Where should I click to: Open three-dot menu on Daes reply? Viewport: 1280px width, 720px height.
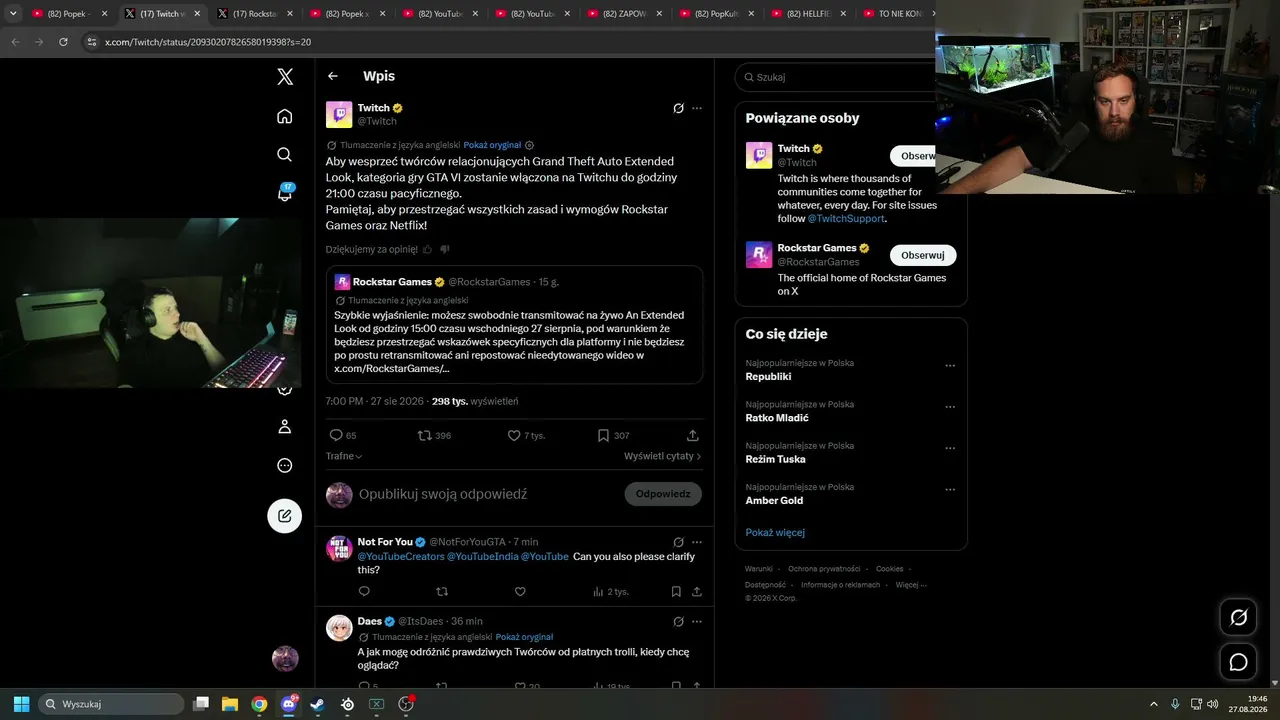(697, 622)
